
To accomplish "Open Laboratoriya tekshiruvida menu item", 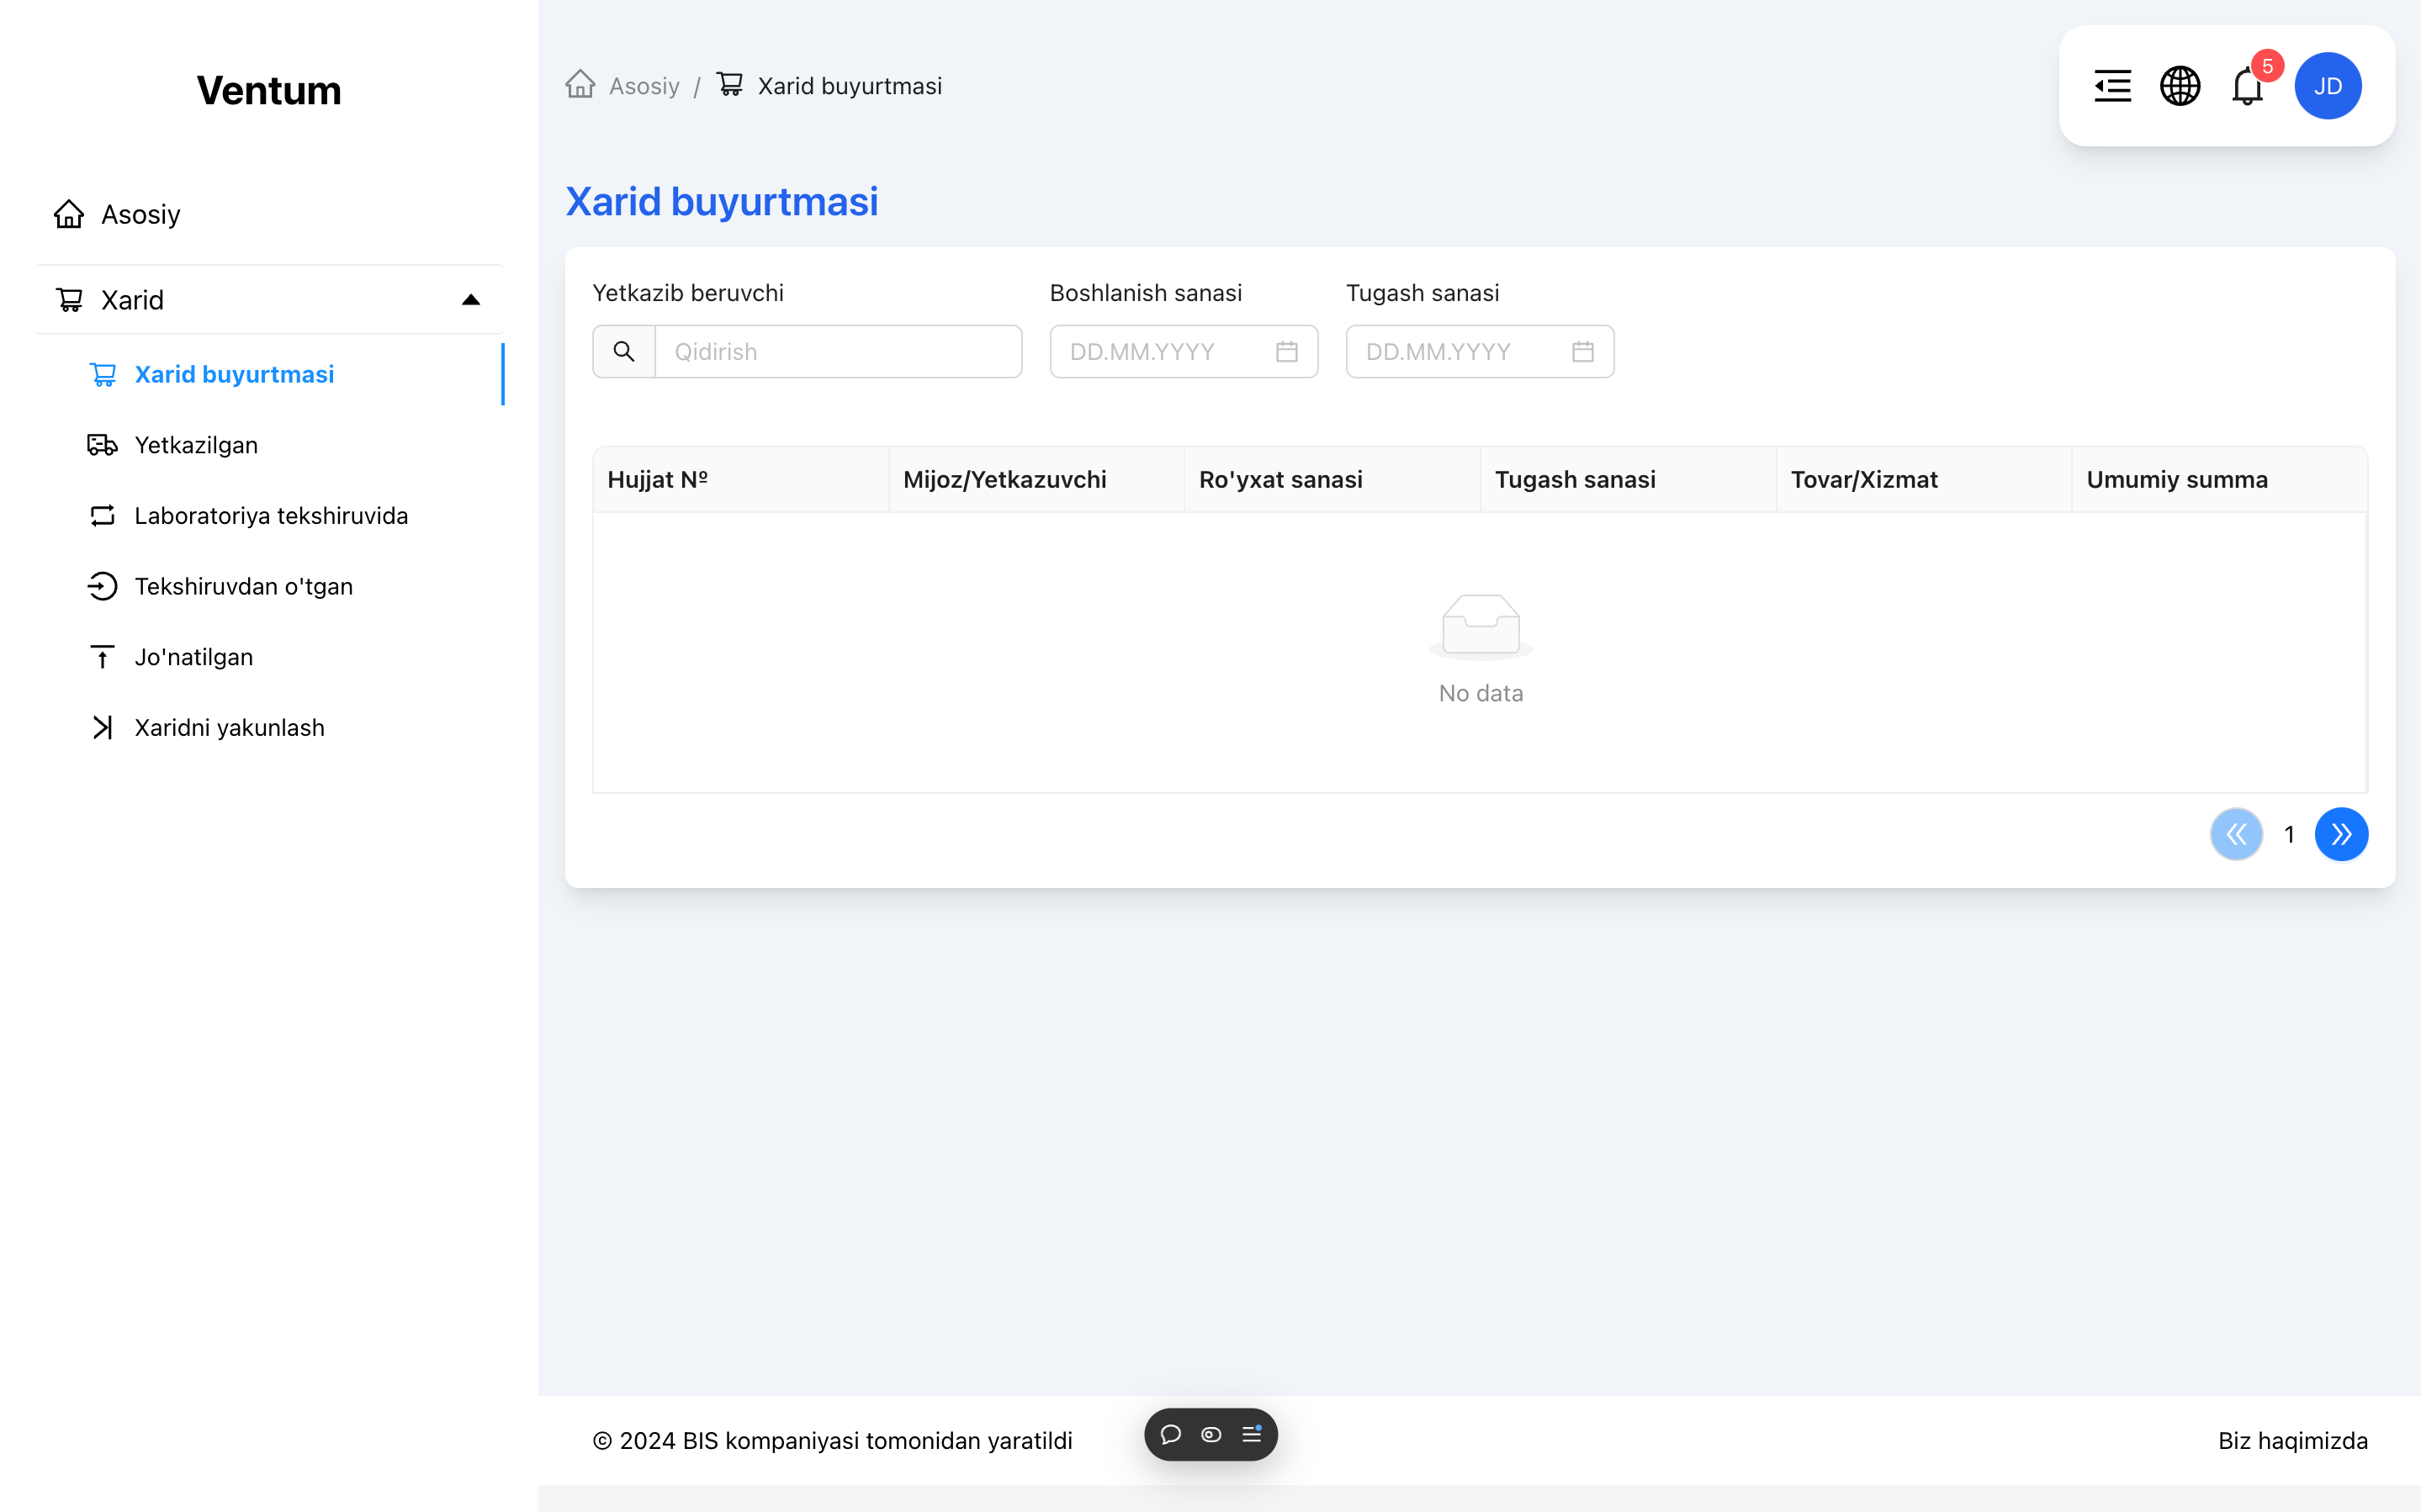I will 269,515.
